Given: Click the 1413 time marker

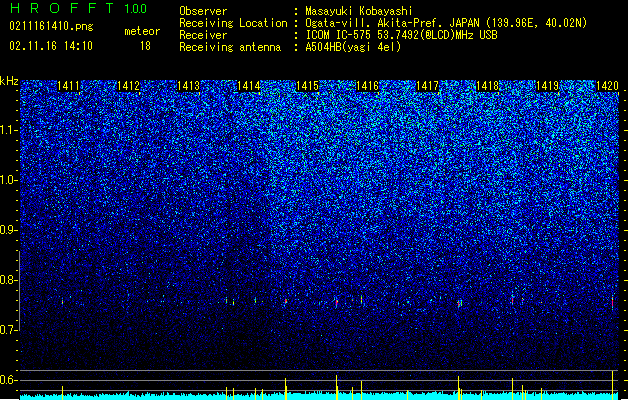Looking at the screenshot, I should pos(188,86).
